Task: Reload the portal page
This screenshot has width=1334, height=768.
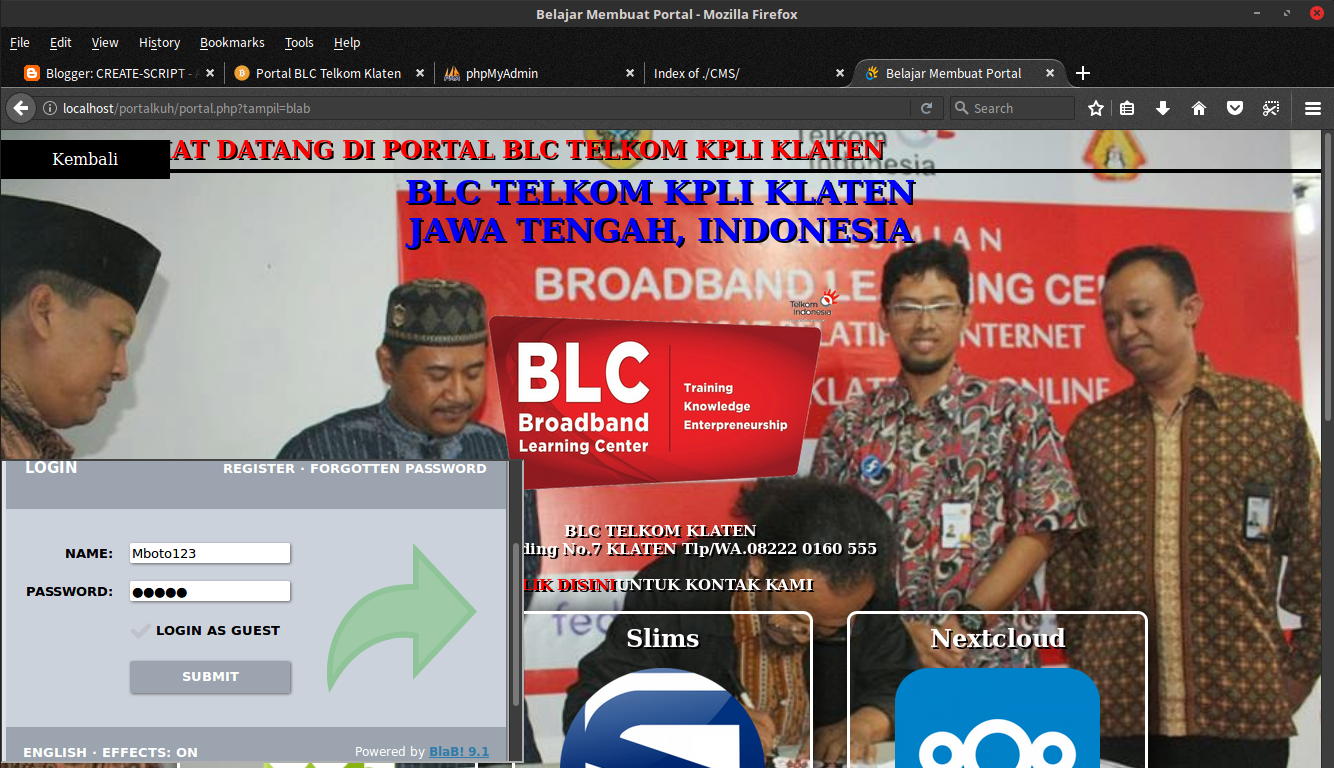Action: click(926, 108)
